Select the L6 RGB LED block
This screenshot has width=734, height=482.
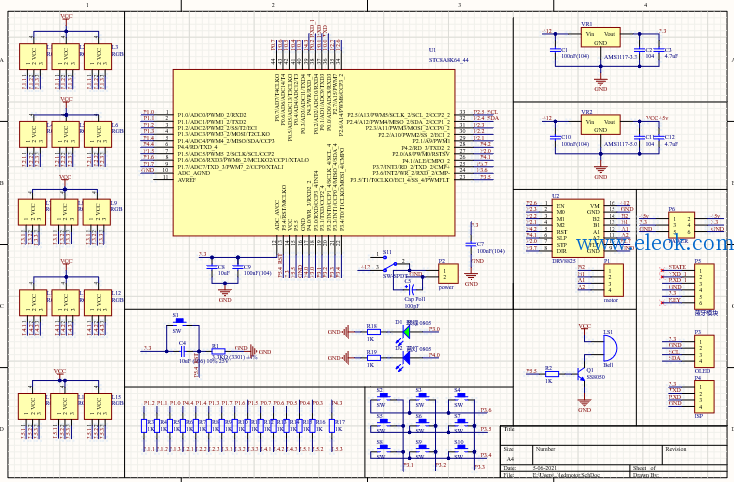click(98, 134)
